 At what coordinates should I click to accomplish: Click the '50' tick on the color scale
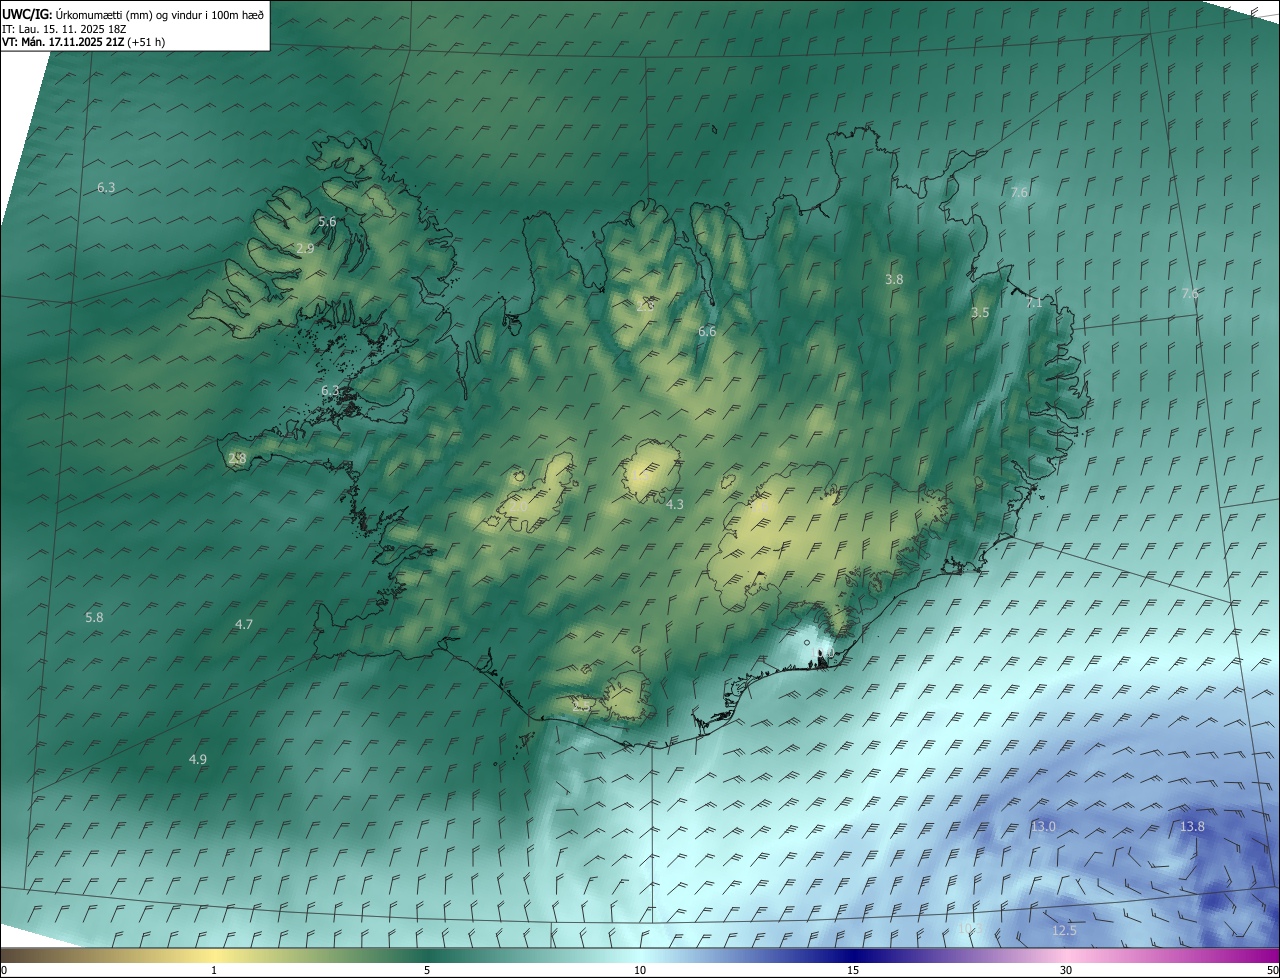pyautogui.click(x=1272, y=970)
